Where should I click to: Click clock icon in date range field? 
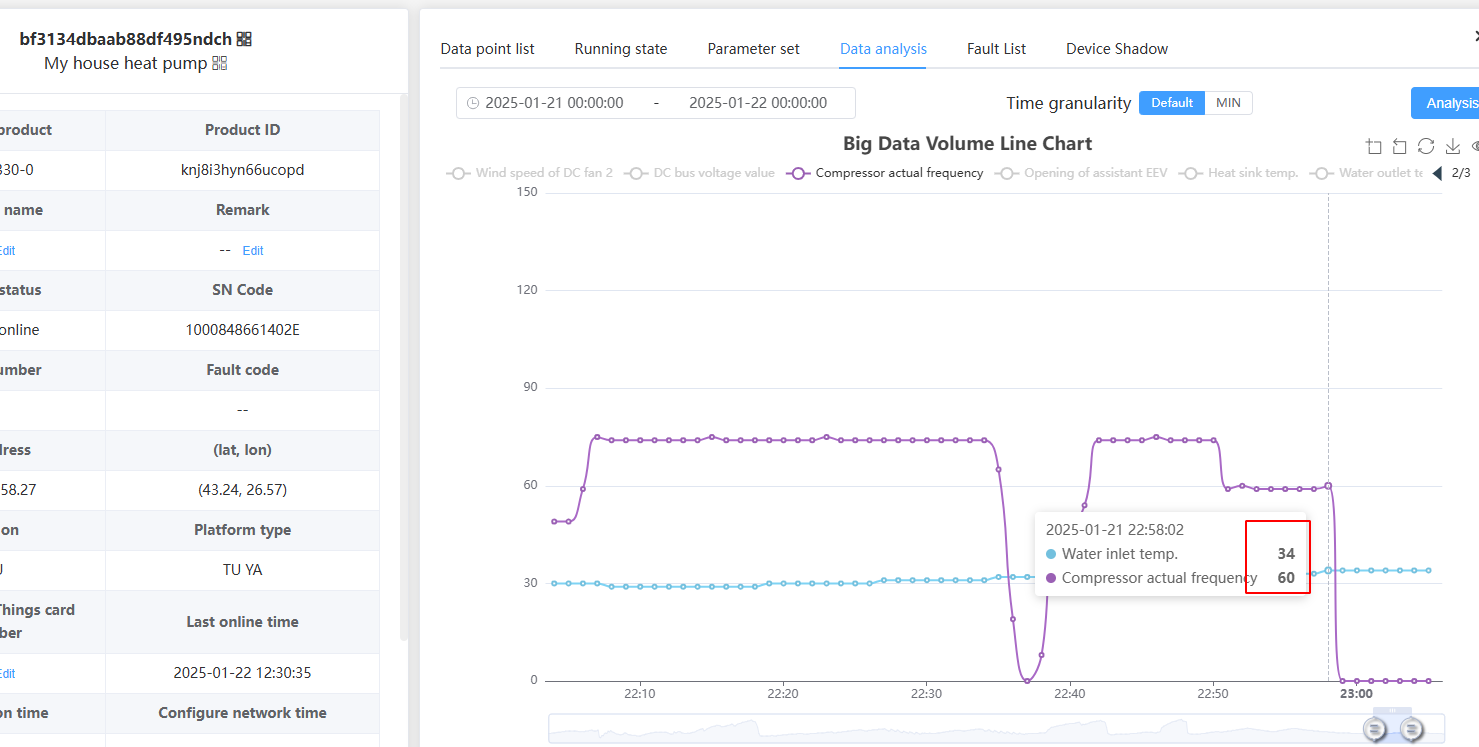(x=473, y=103)
